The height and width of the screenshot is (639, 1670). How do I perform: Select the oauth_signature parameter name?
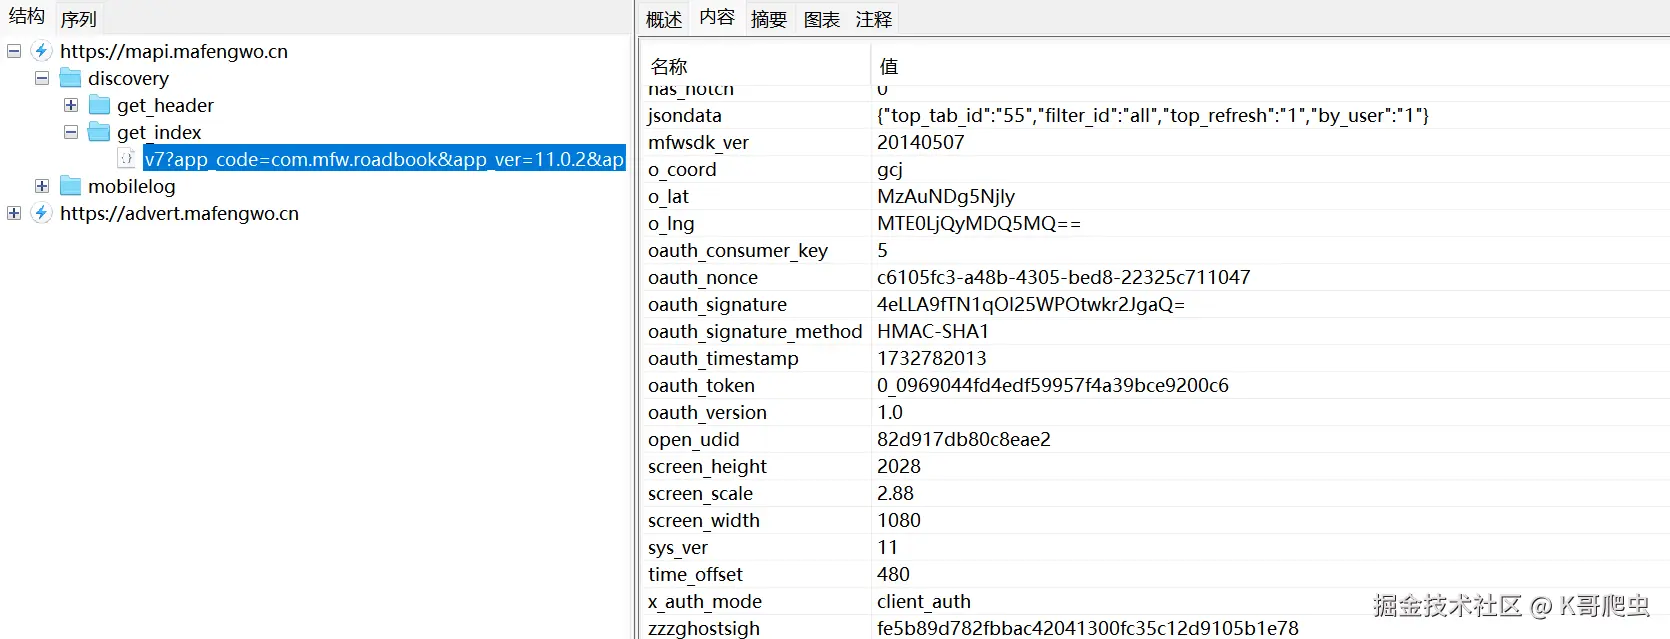pos(717,304)
